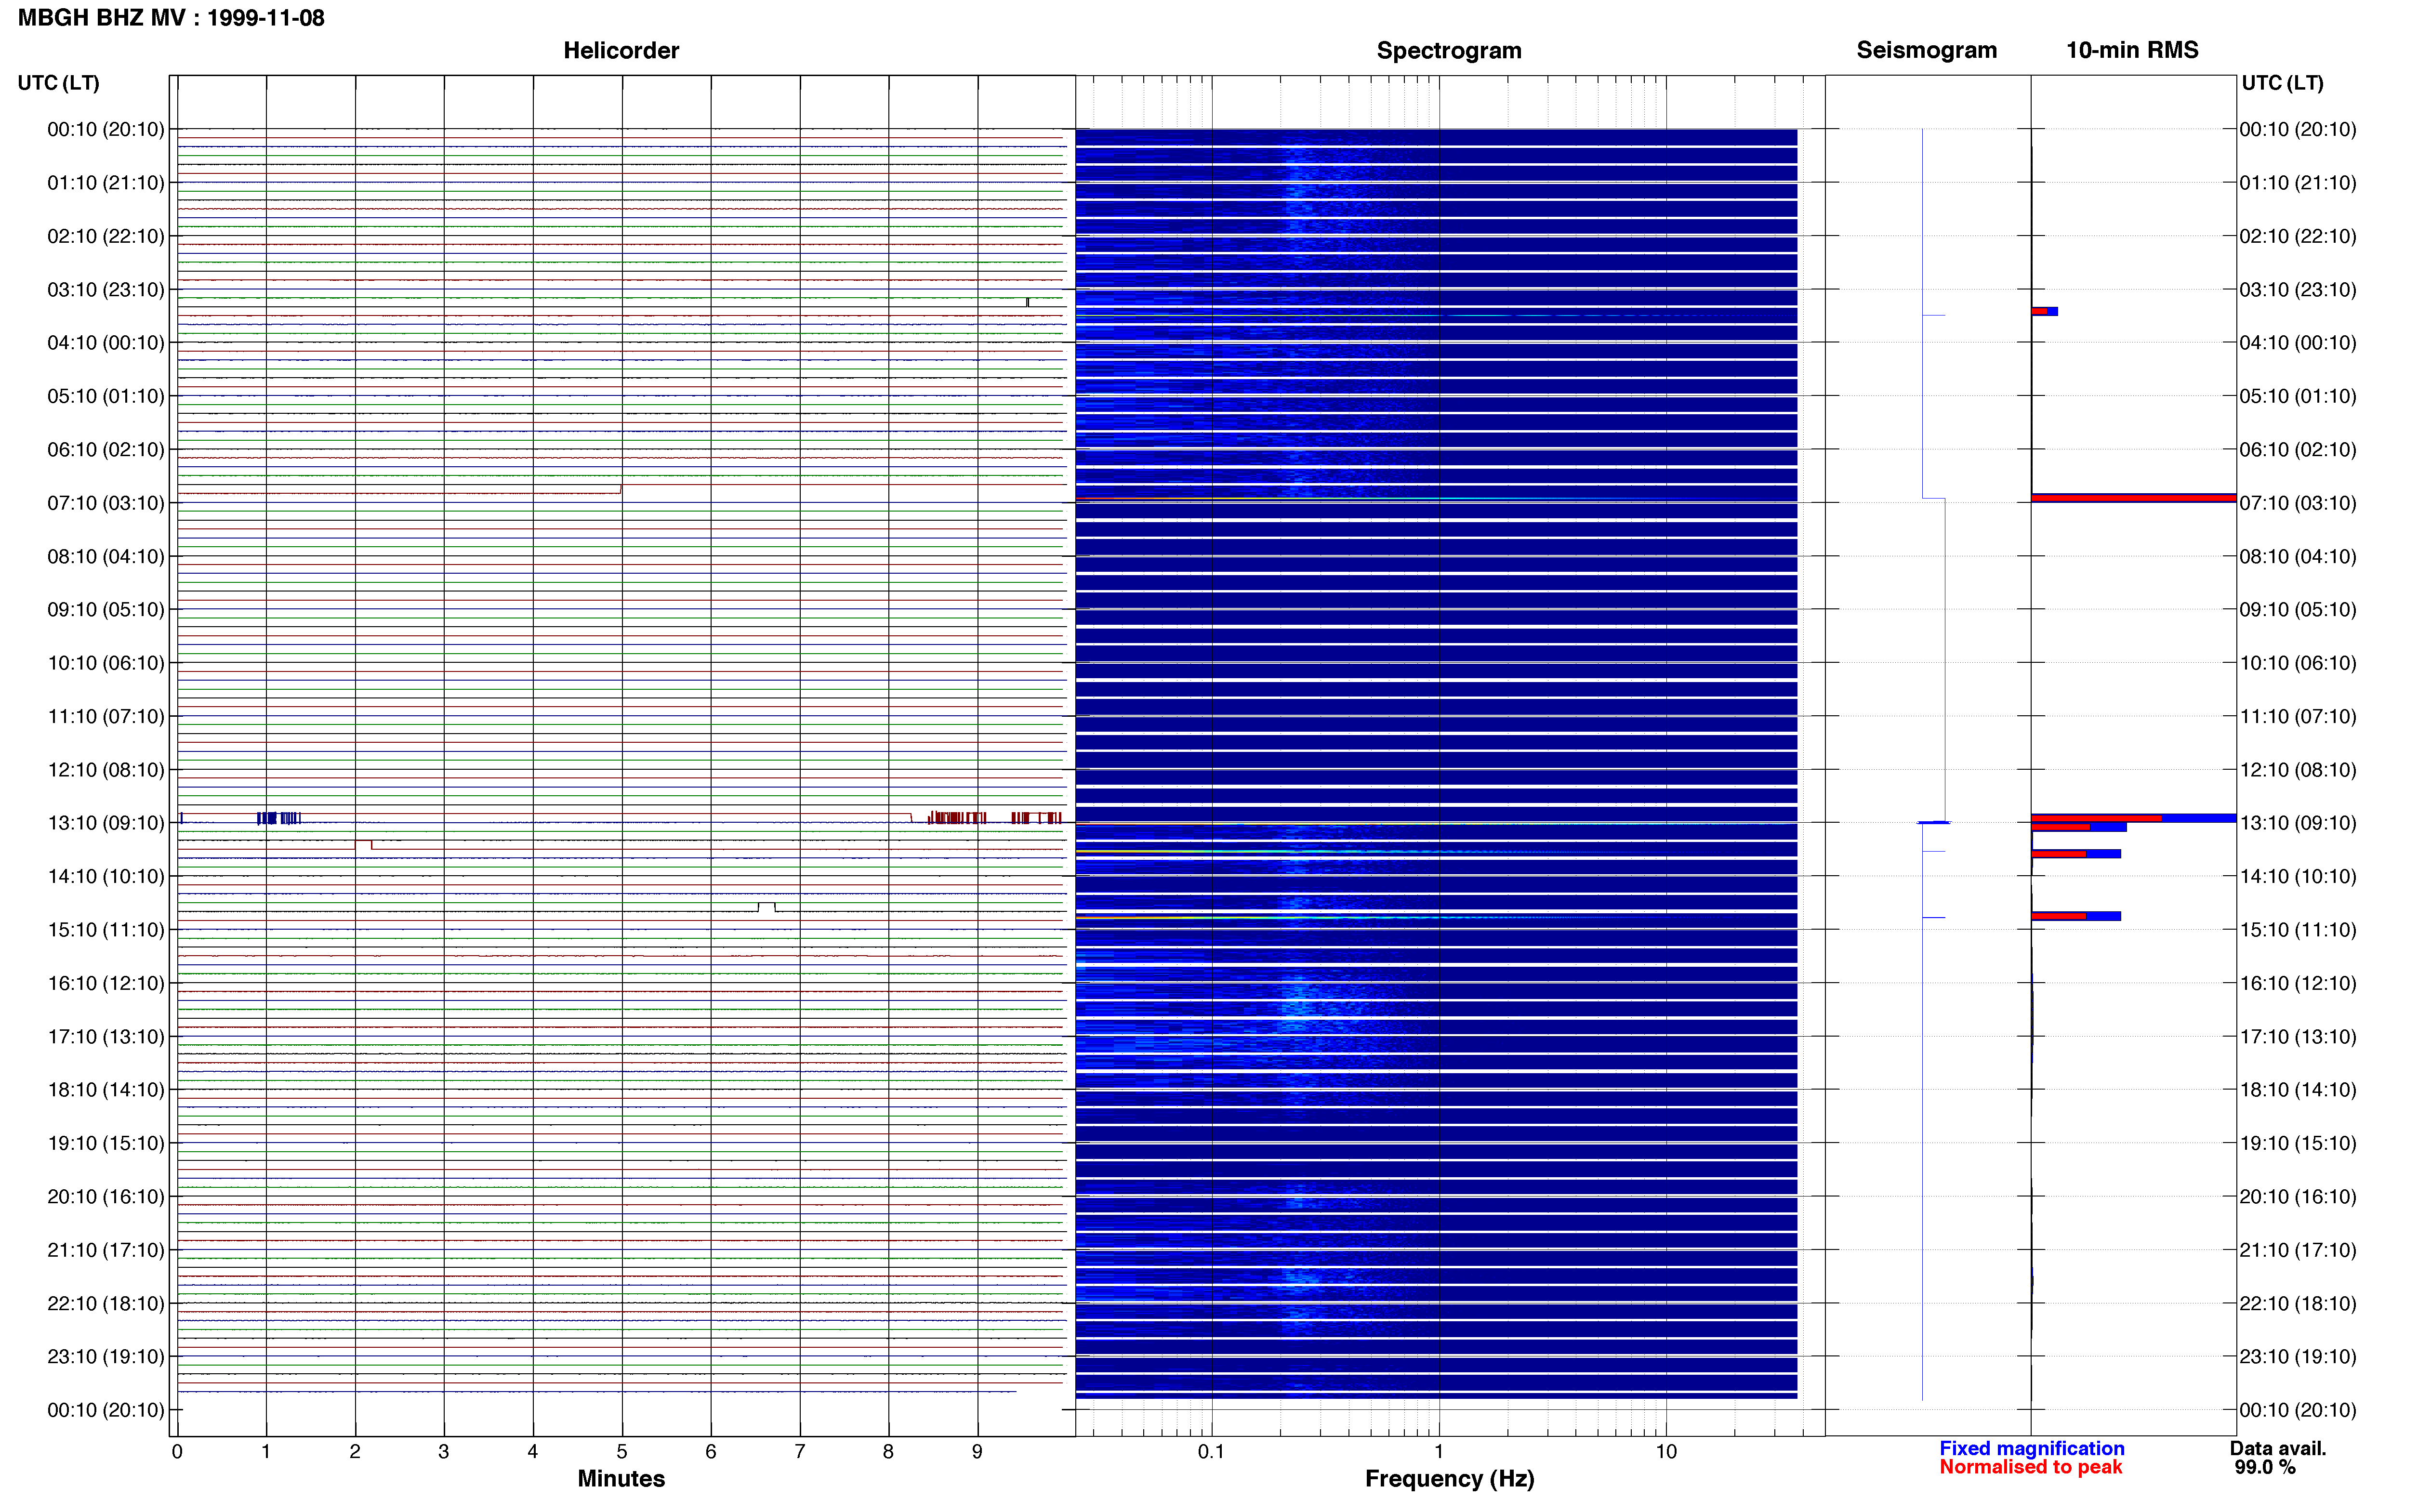Click the helicorder minute tick '5'

[622, 1451]
